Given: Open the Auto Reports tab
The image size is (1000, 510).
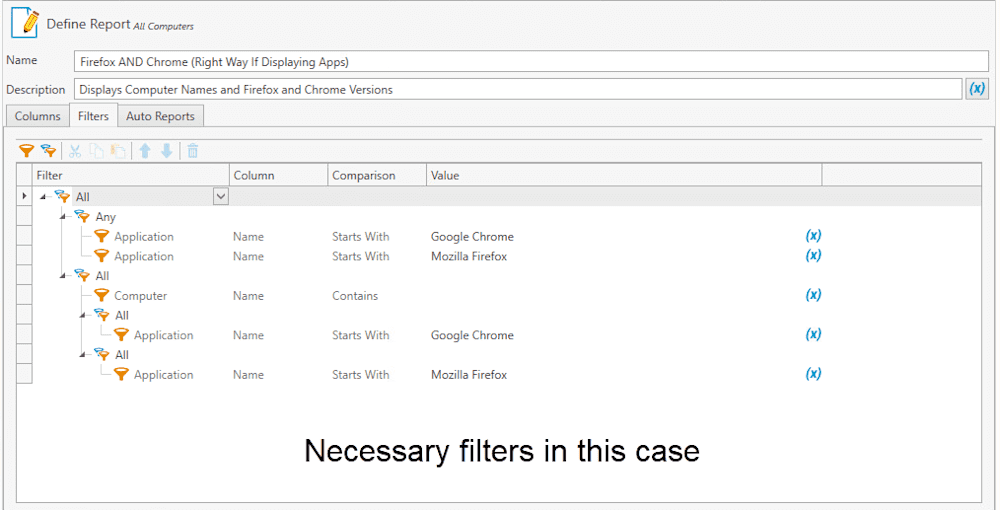Looking at the screenshot, I should [x=160, y=116].
